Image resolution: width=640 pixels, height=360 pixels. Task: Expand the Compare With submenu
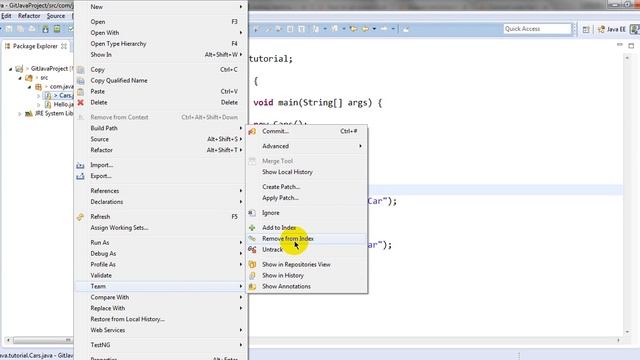[x=161, y=298]
